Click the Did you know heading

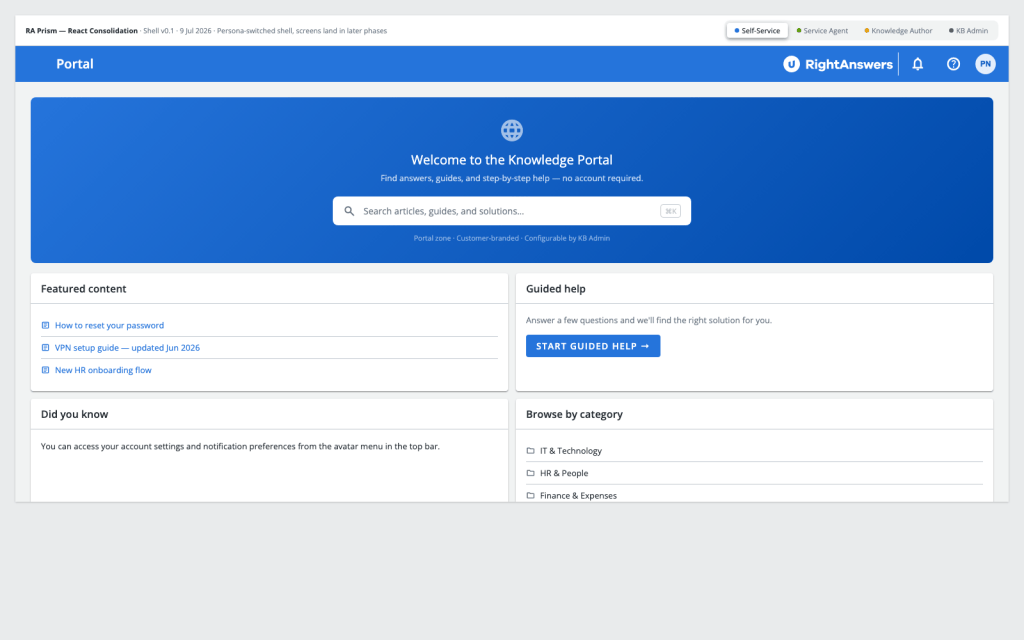click(74, 414)
